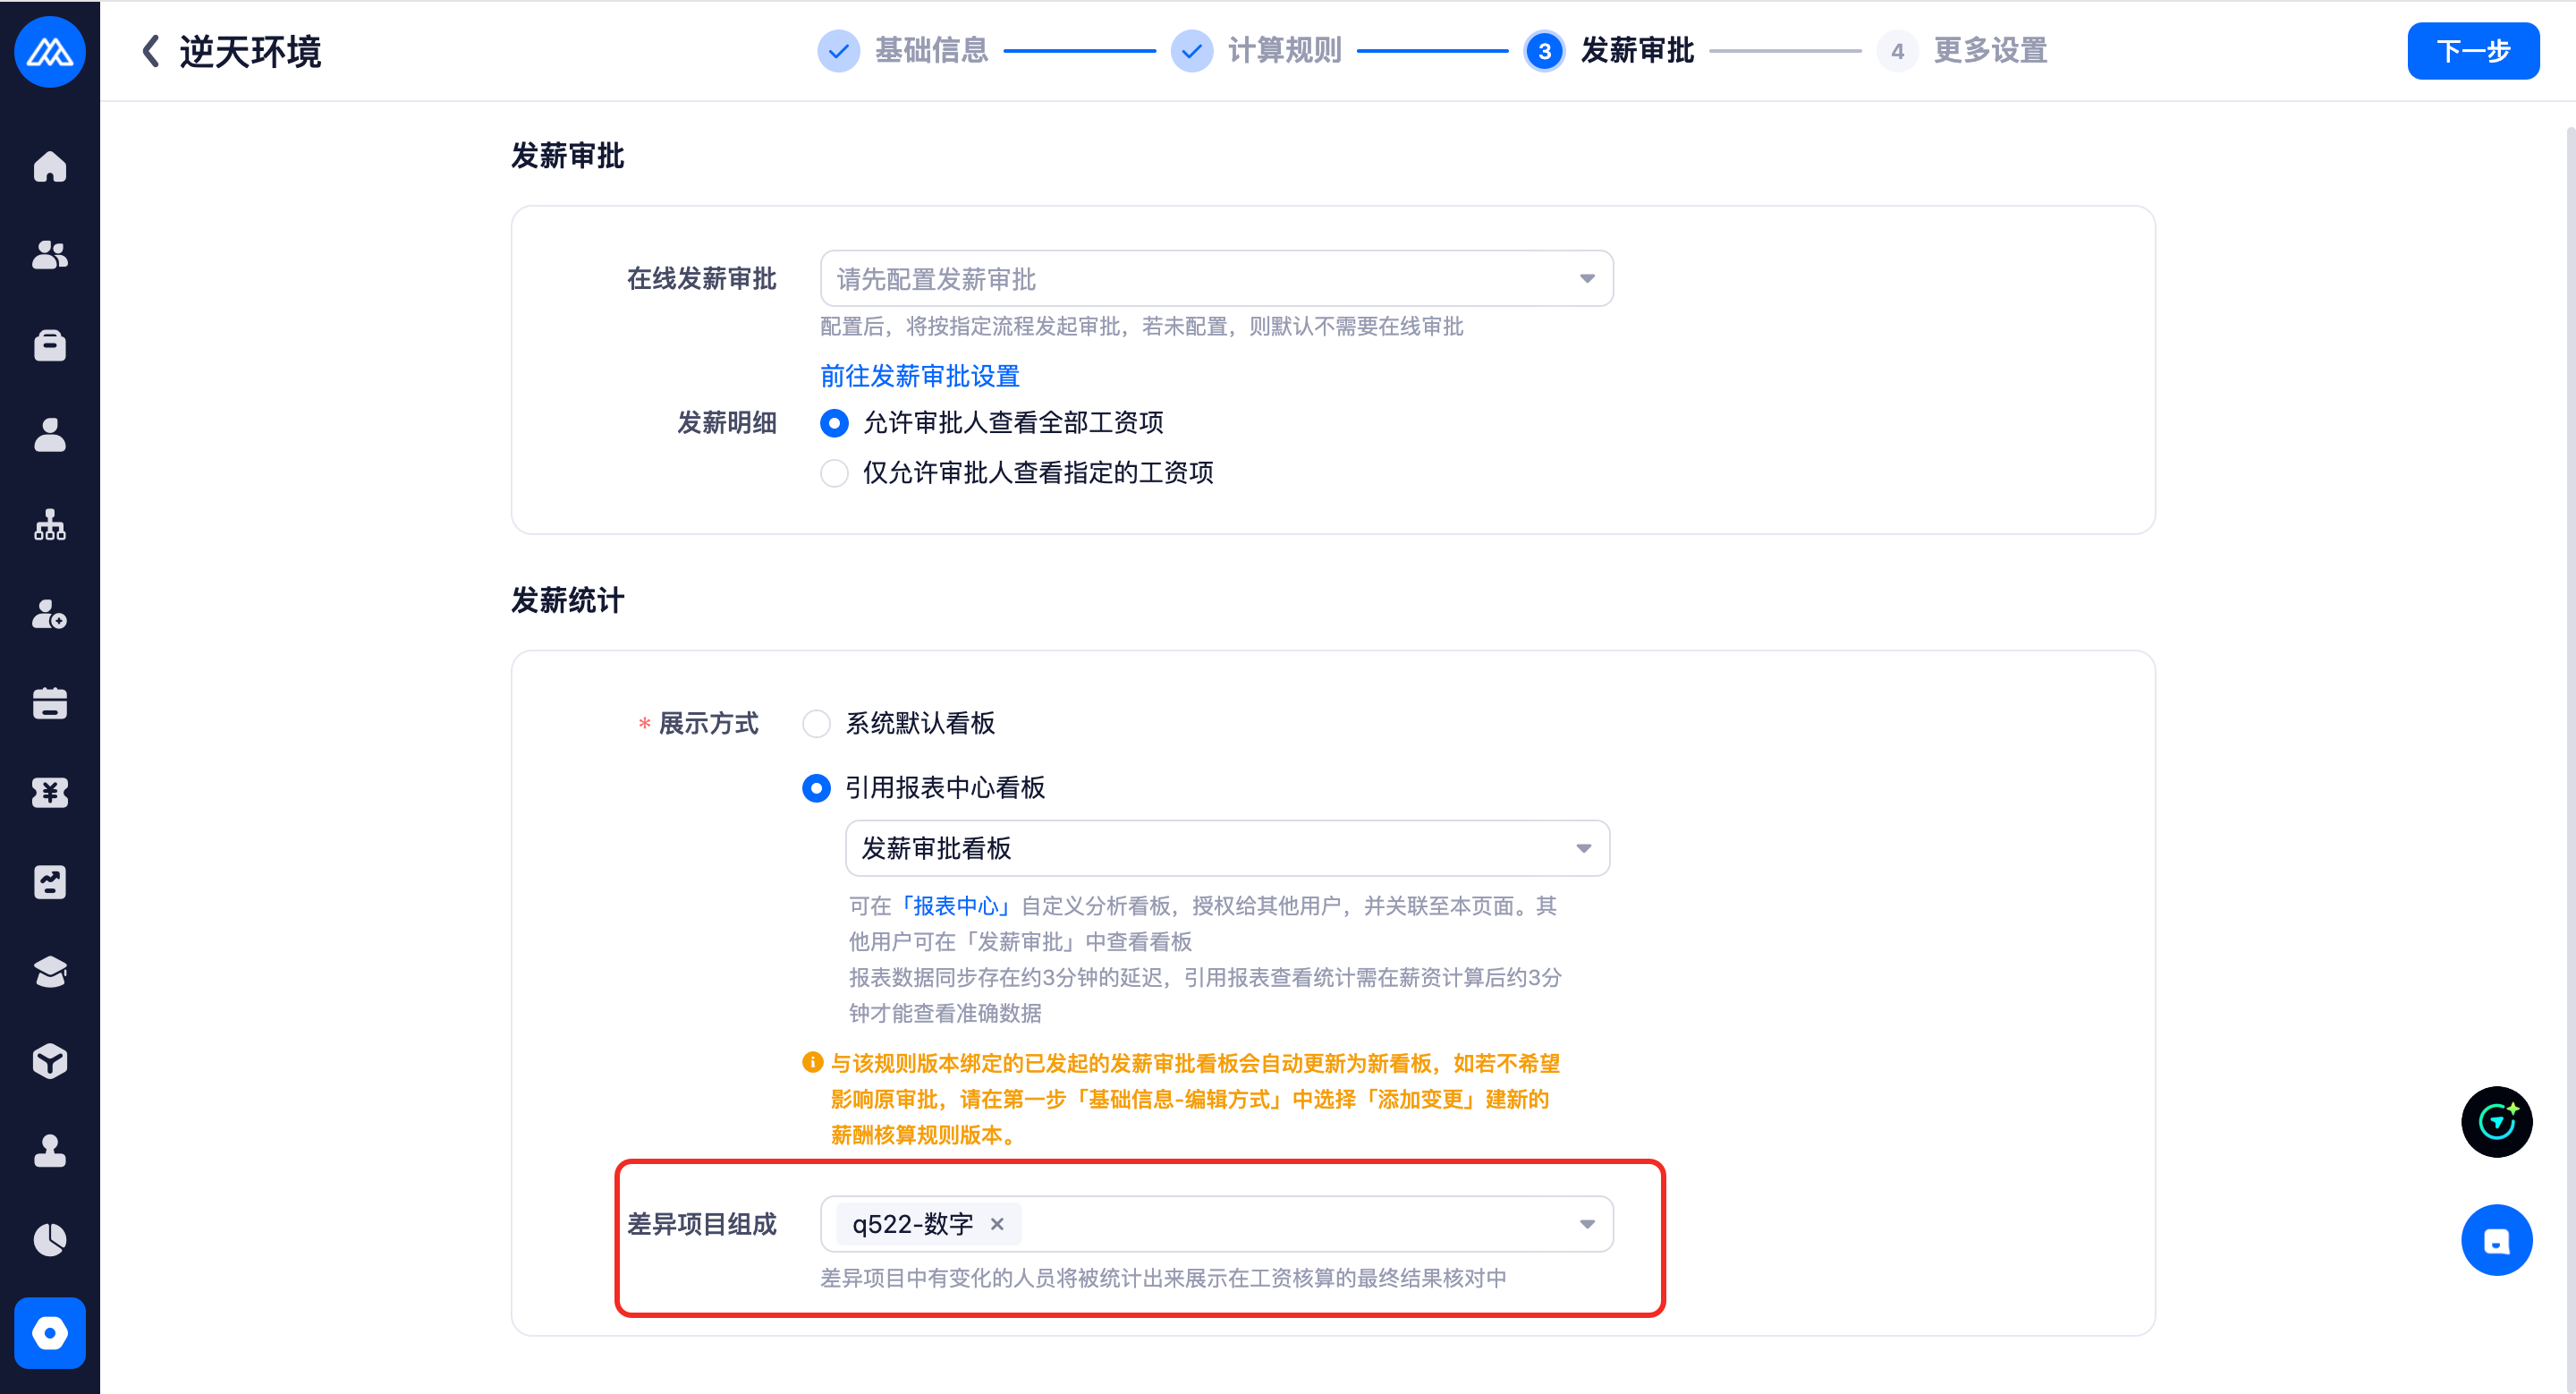Choose 系统默认看板 display option

pos(816,723)
